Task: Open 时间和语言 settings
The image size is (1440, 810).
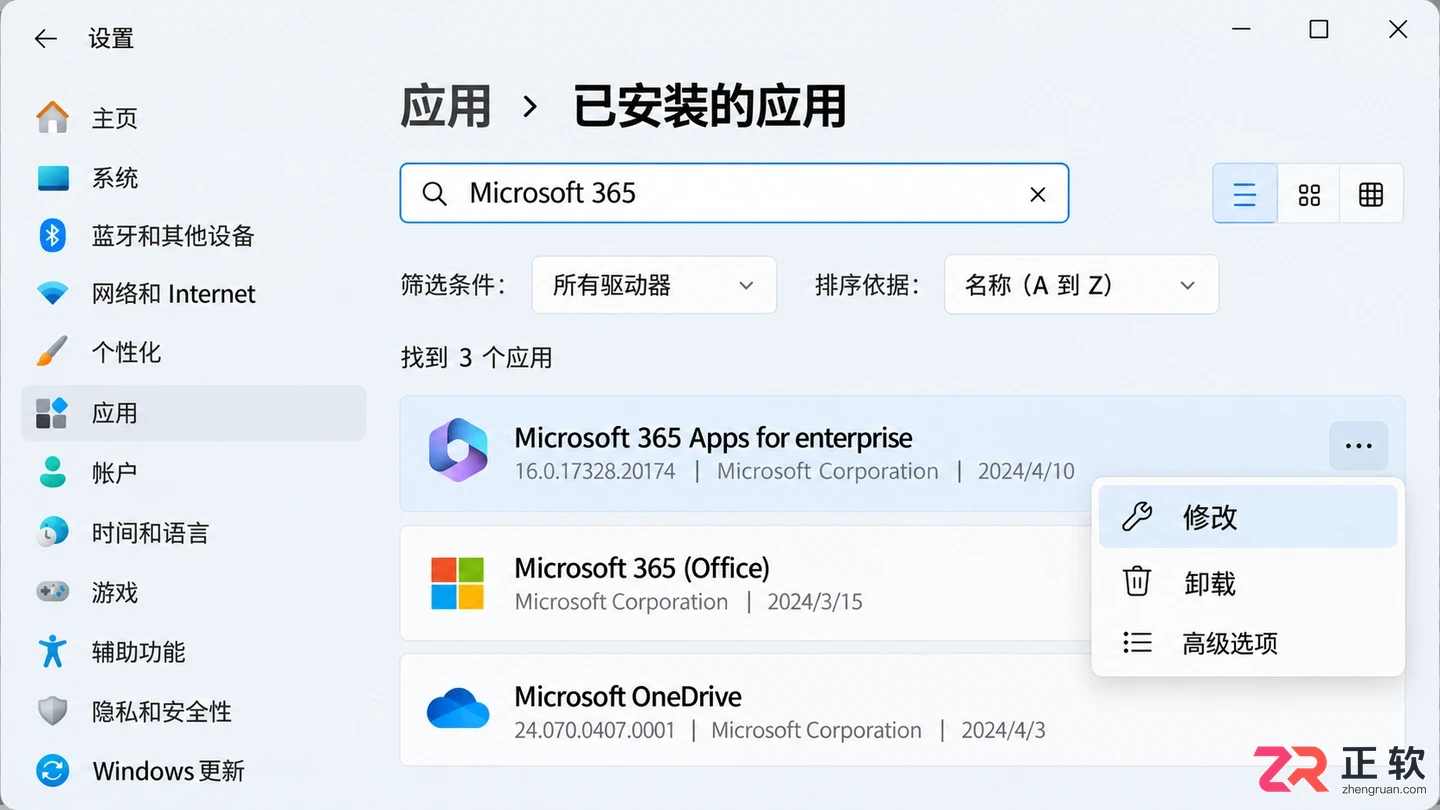Action: 194,533
